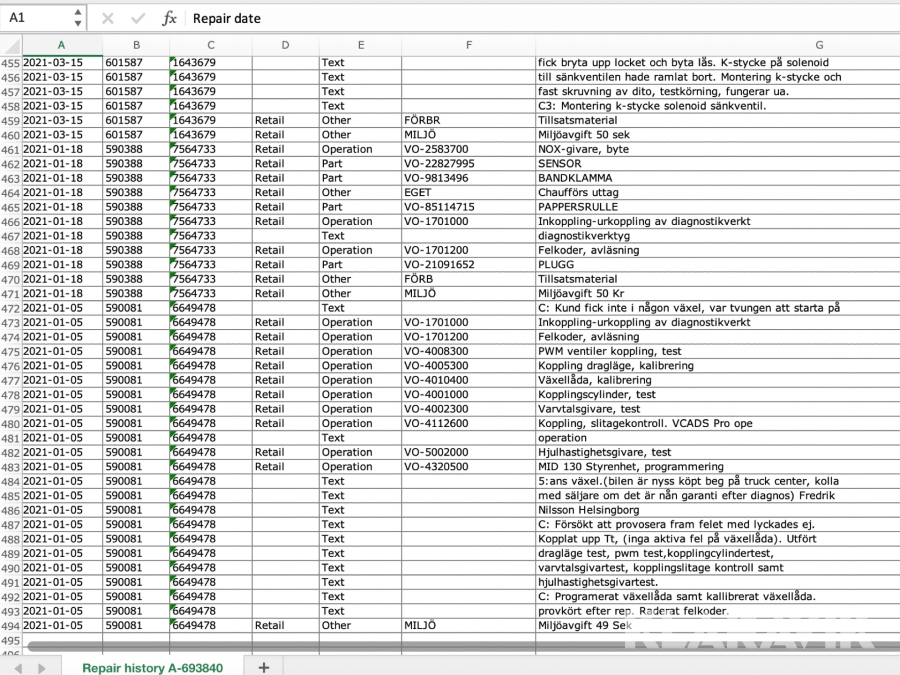900x675 pixels.
Task: Click the fx Insert Function icon
Action: click(x=169, y=18)
